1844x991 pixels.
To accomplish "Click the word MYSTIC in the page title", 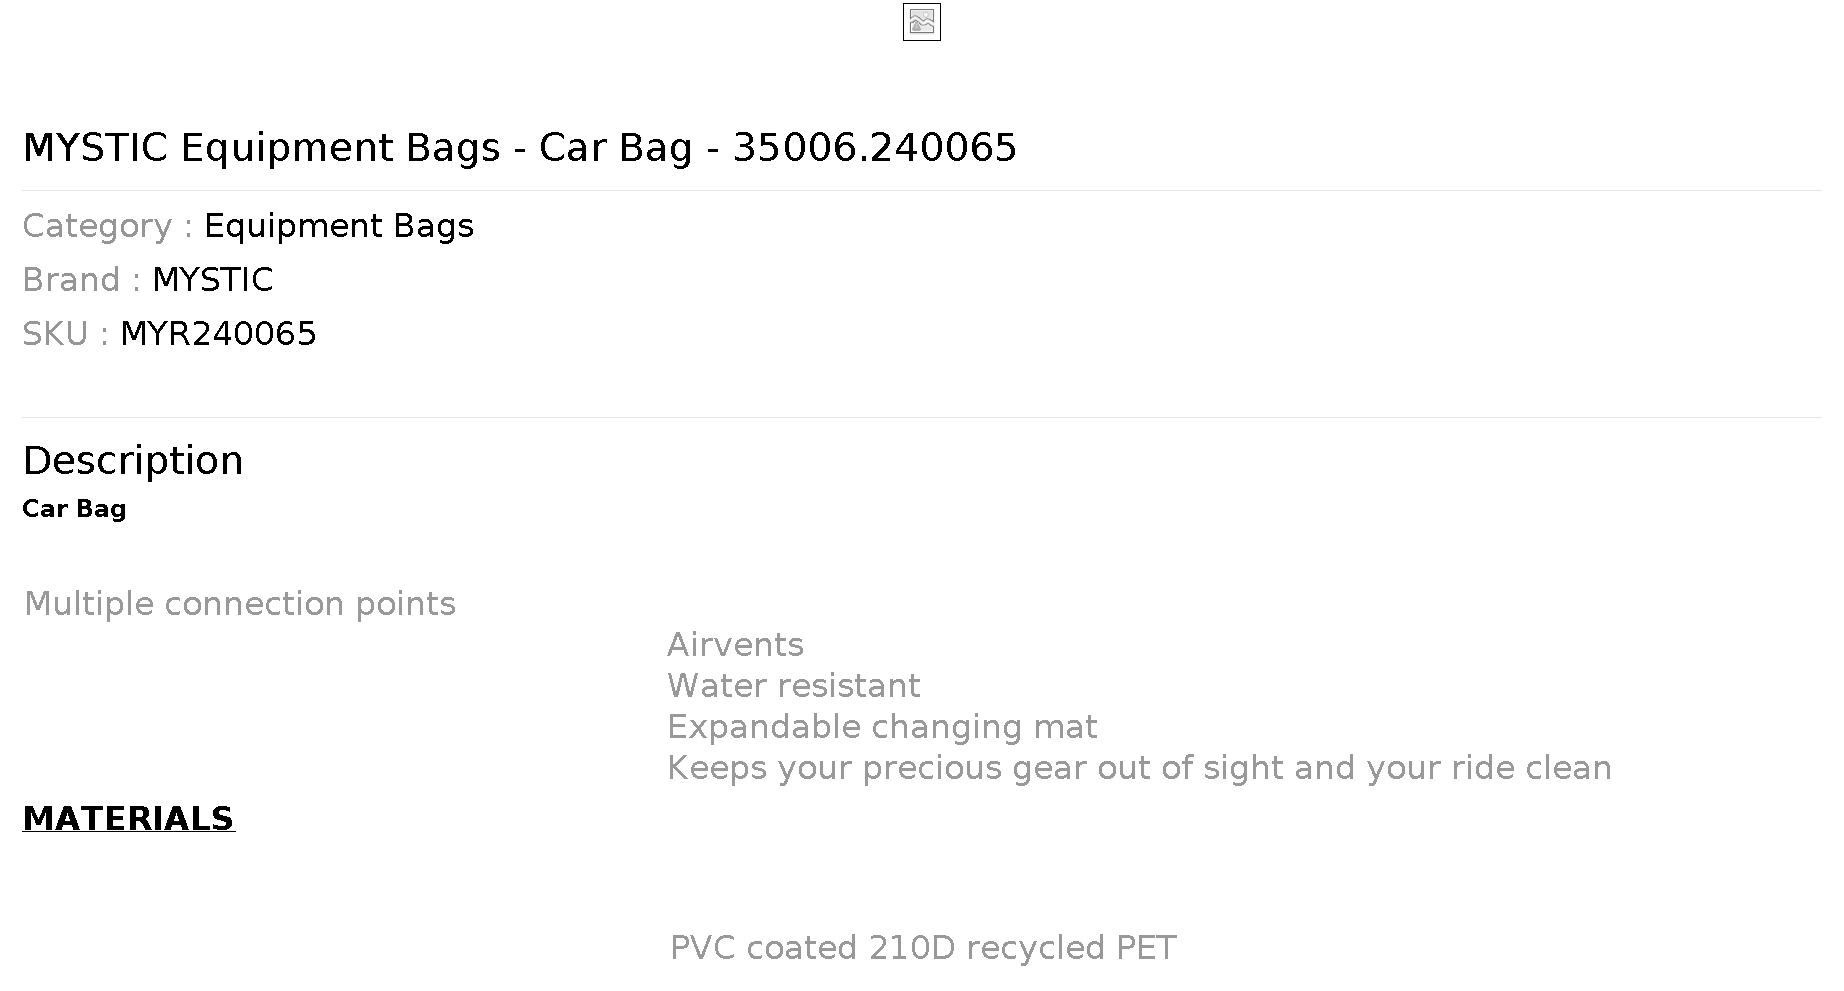I will tap(95, 148).
